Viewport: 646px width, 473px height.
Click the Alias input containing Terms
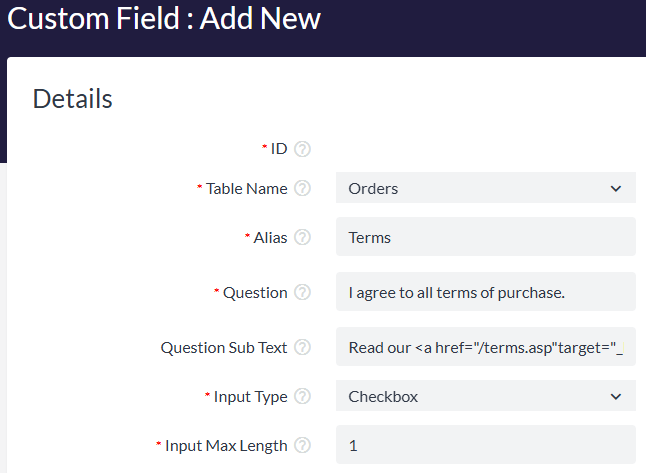pyautogui.click(x=485, y=238)
